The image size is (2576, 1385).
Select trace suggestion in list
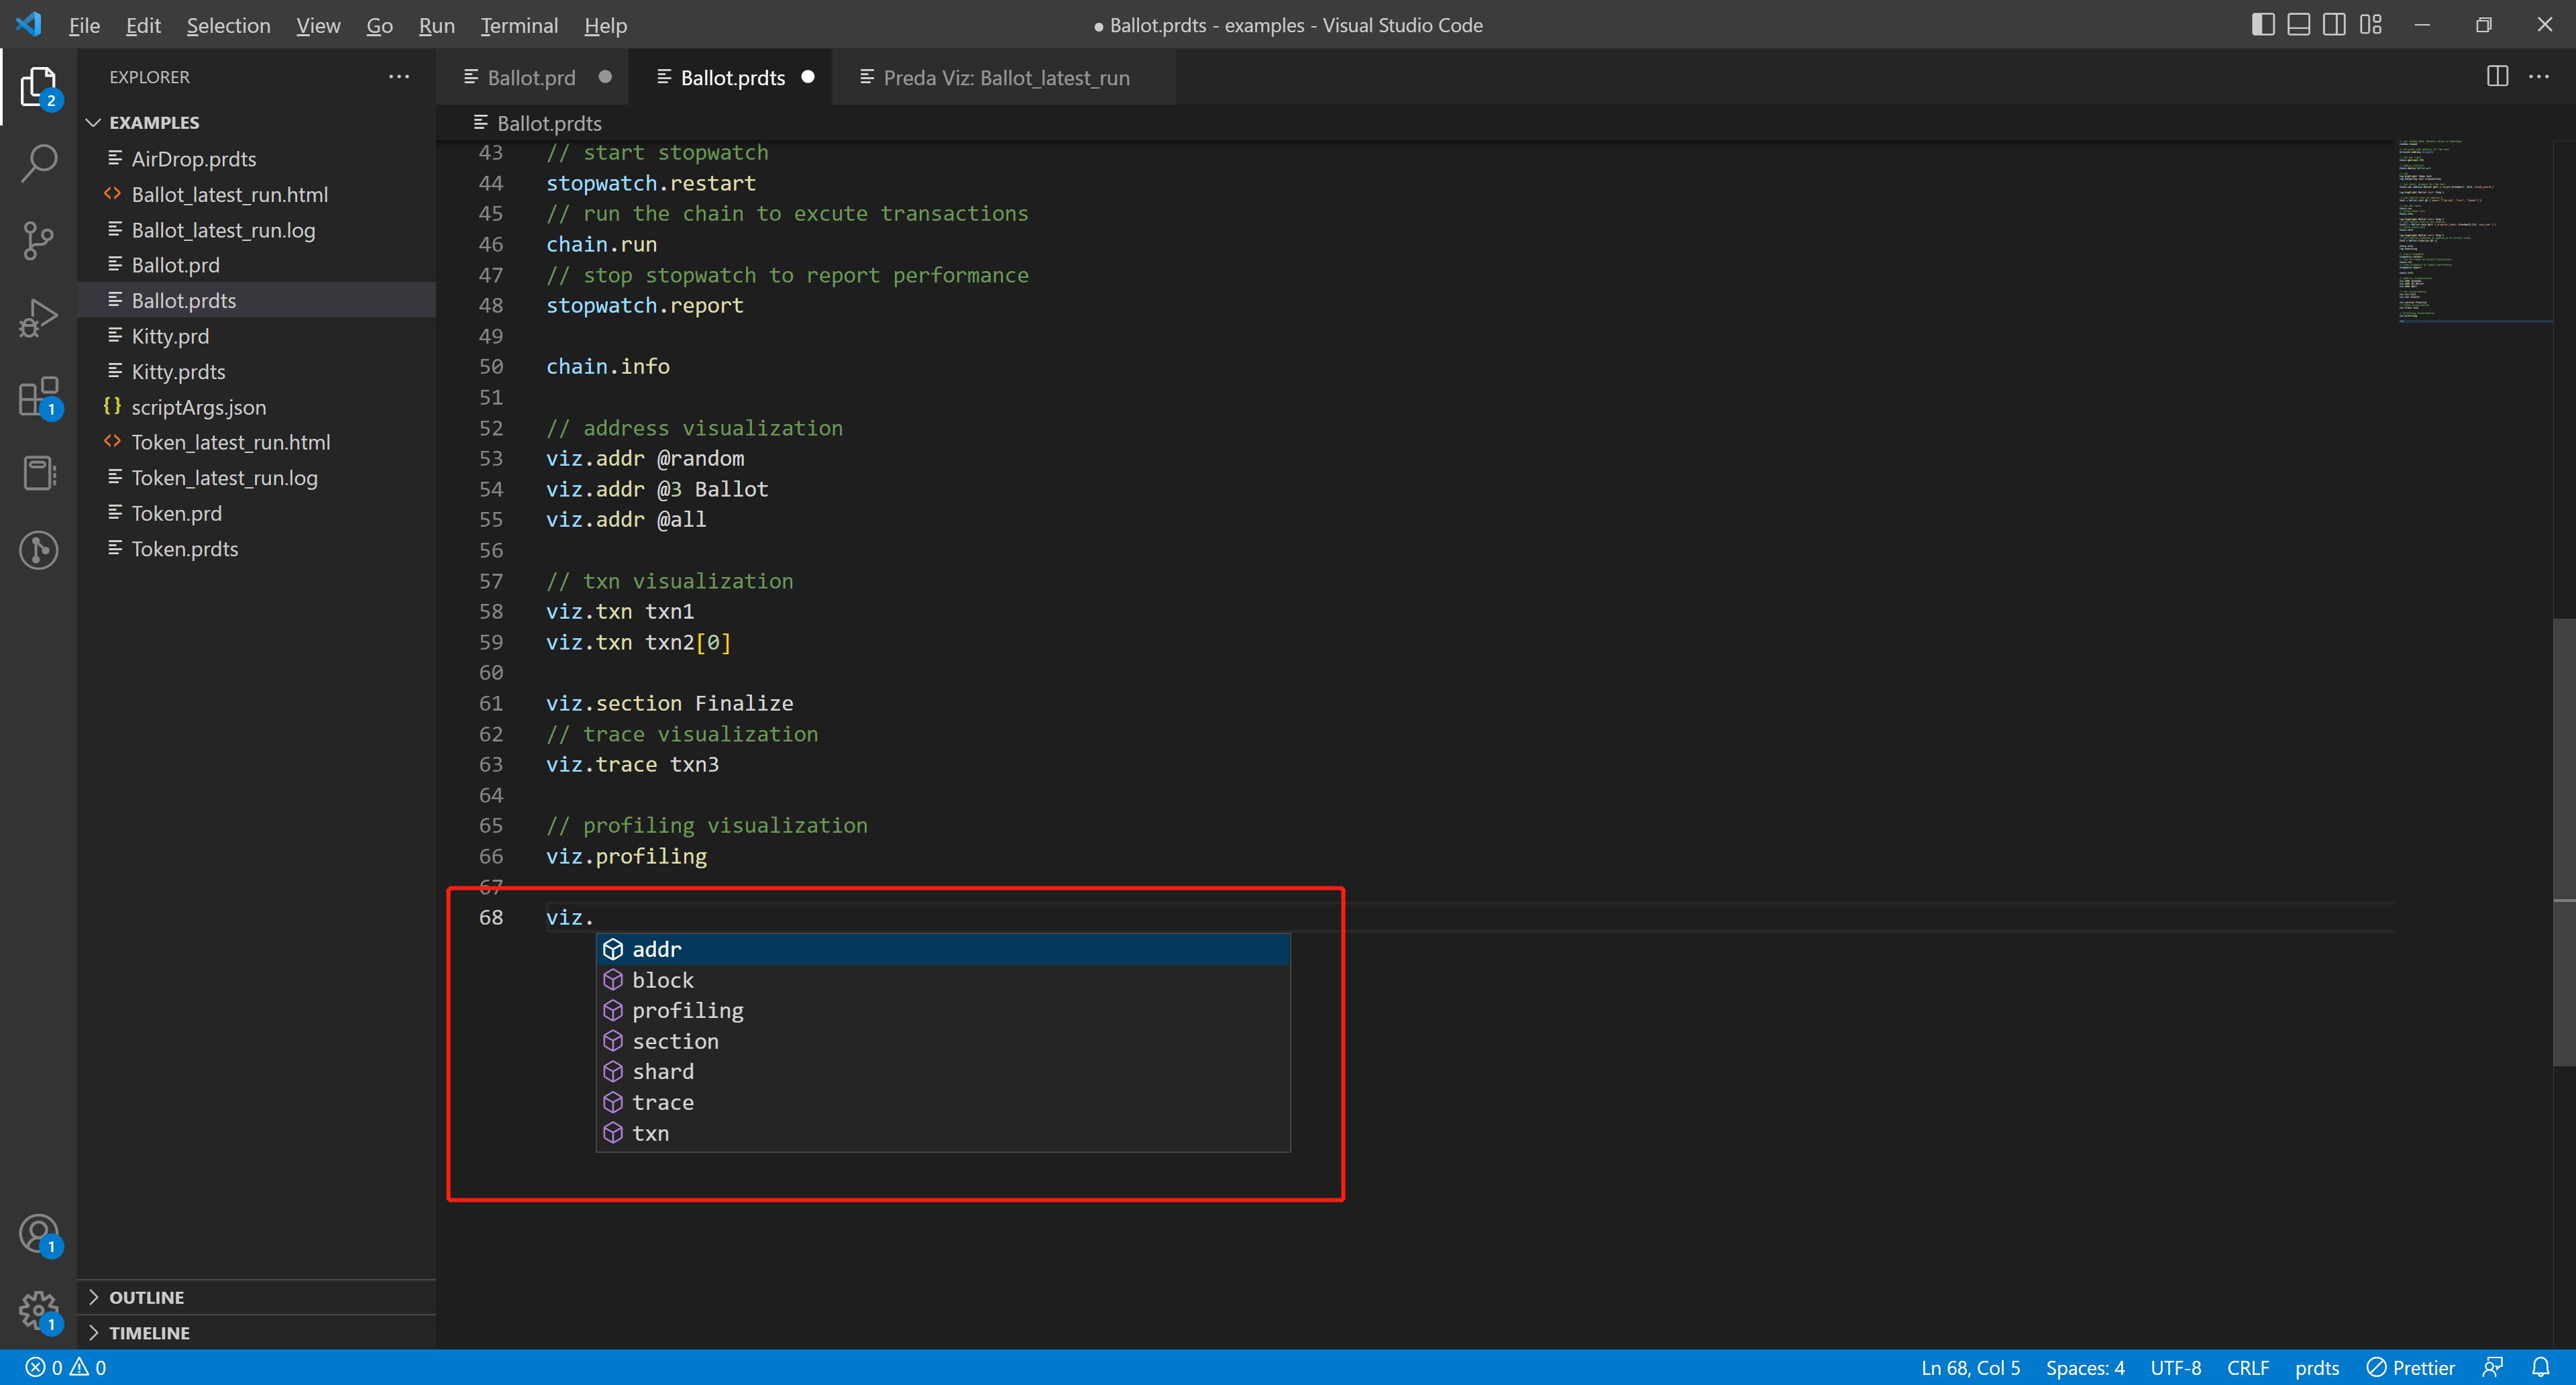click(943, 1102)
